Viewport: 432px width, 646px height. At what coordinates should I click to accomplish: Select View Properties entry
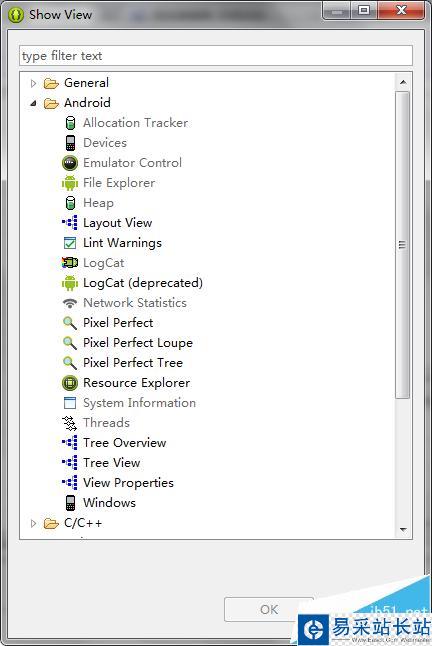[x=128, y=483]
